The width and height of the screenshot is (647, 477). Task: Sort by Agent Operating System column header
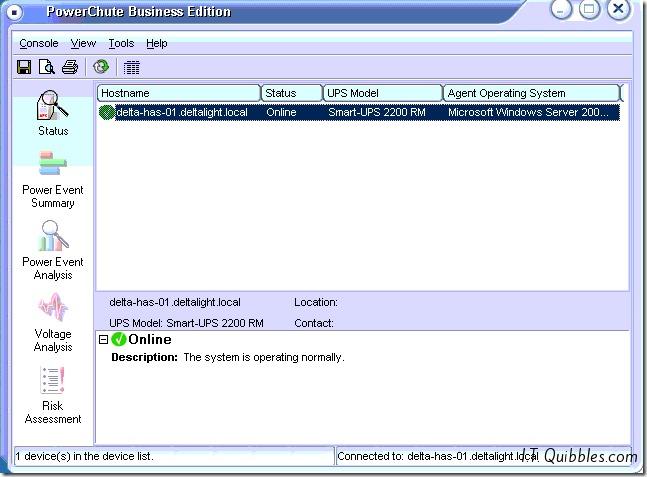tap(531, 93)
